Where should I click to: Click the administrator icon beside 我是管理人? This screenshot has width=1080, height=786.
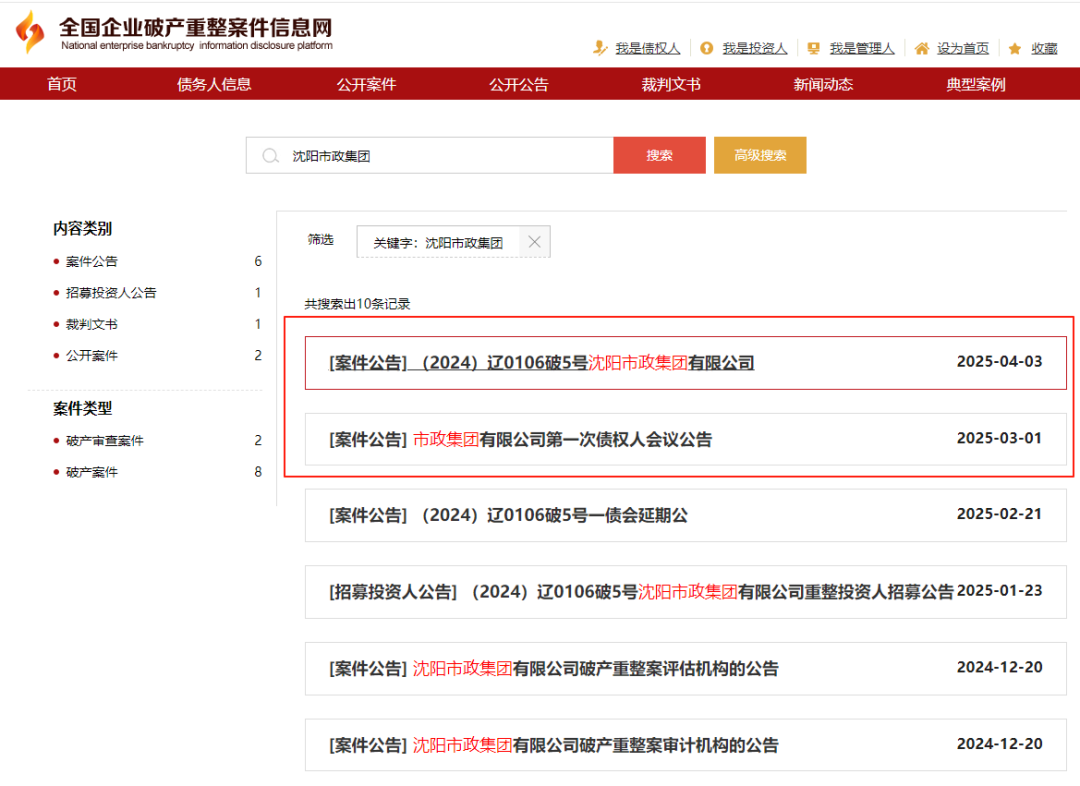tap(814, 48)
